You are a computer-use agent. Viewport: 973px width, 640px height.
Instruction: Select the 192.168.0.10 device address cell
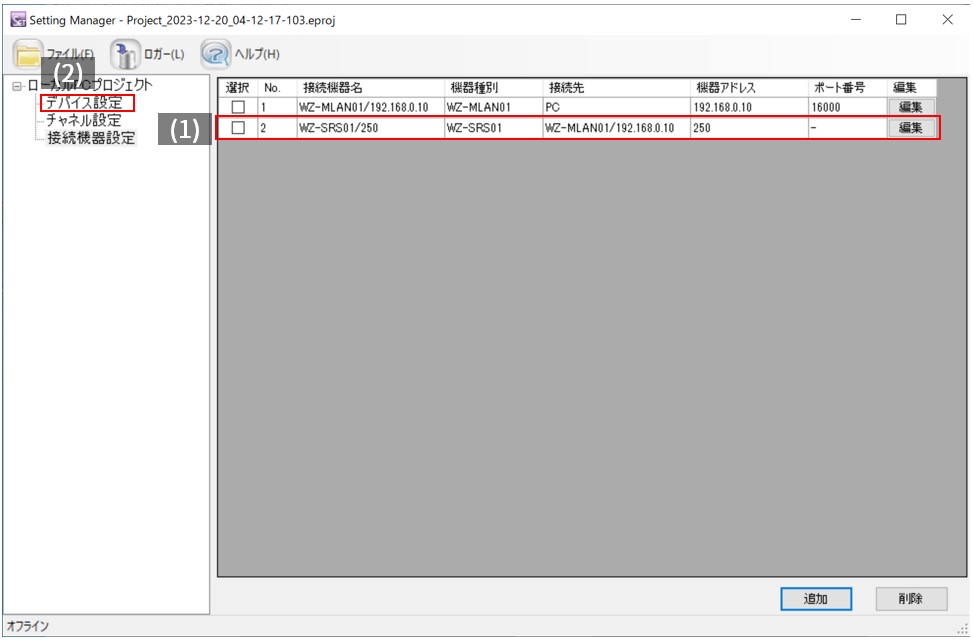click(749, 107)
